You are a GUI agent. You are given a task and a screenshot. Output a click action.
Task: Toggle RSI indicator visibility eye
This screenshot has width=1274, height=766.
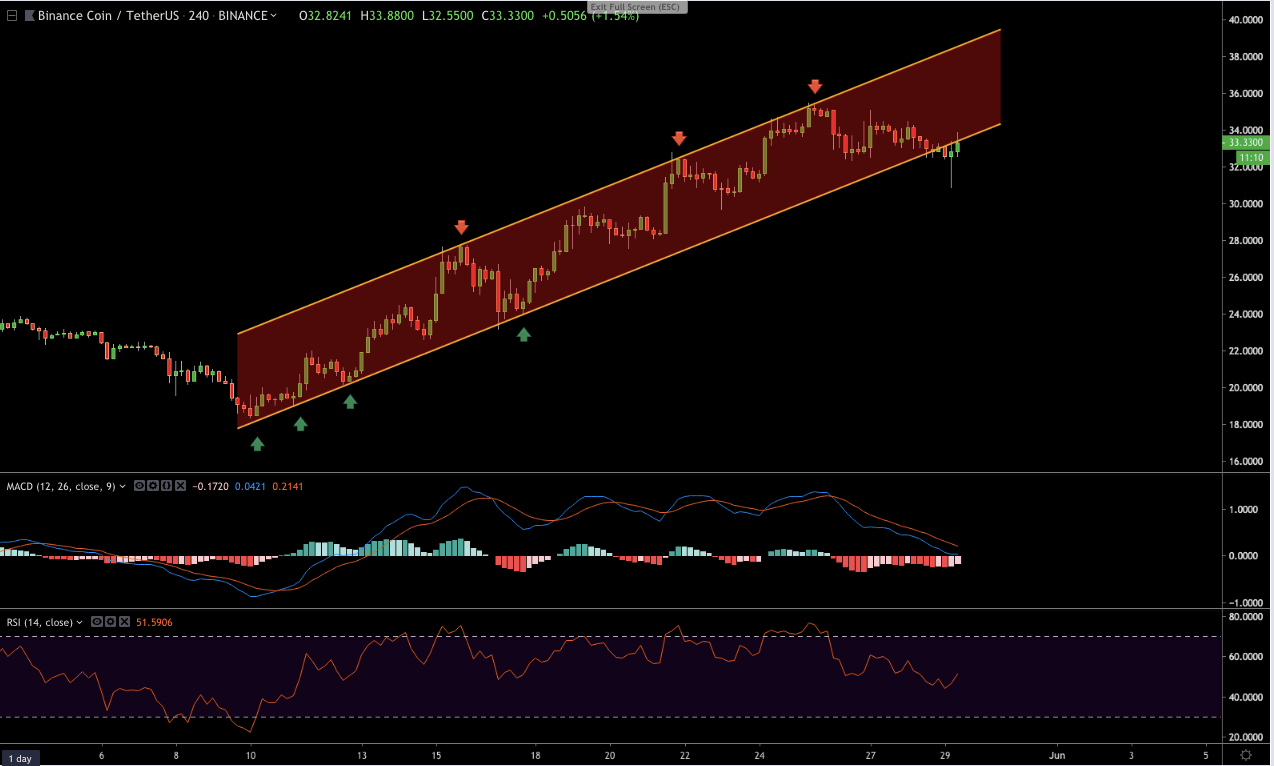click(97, 622)
